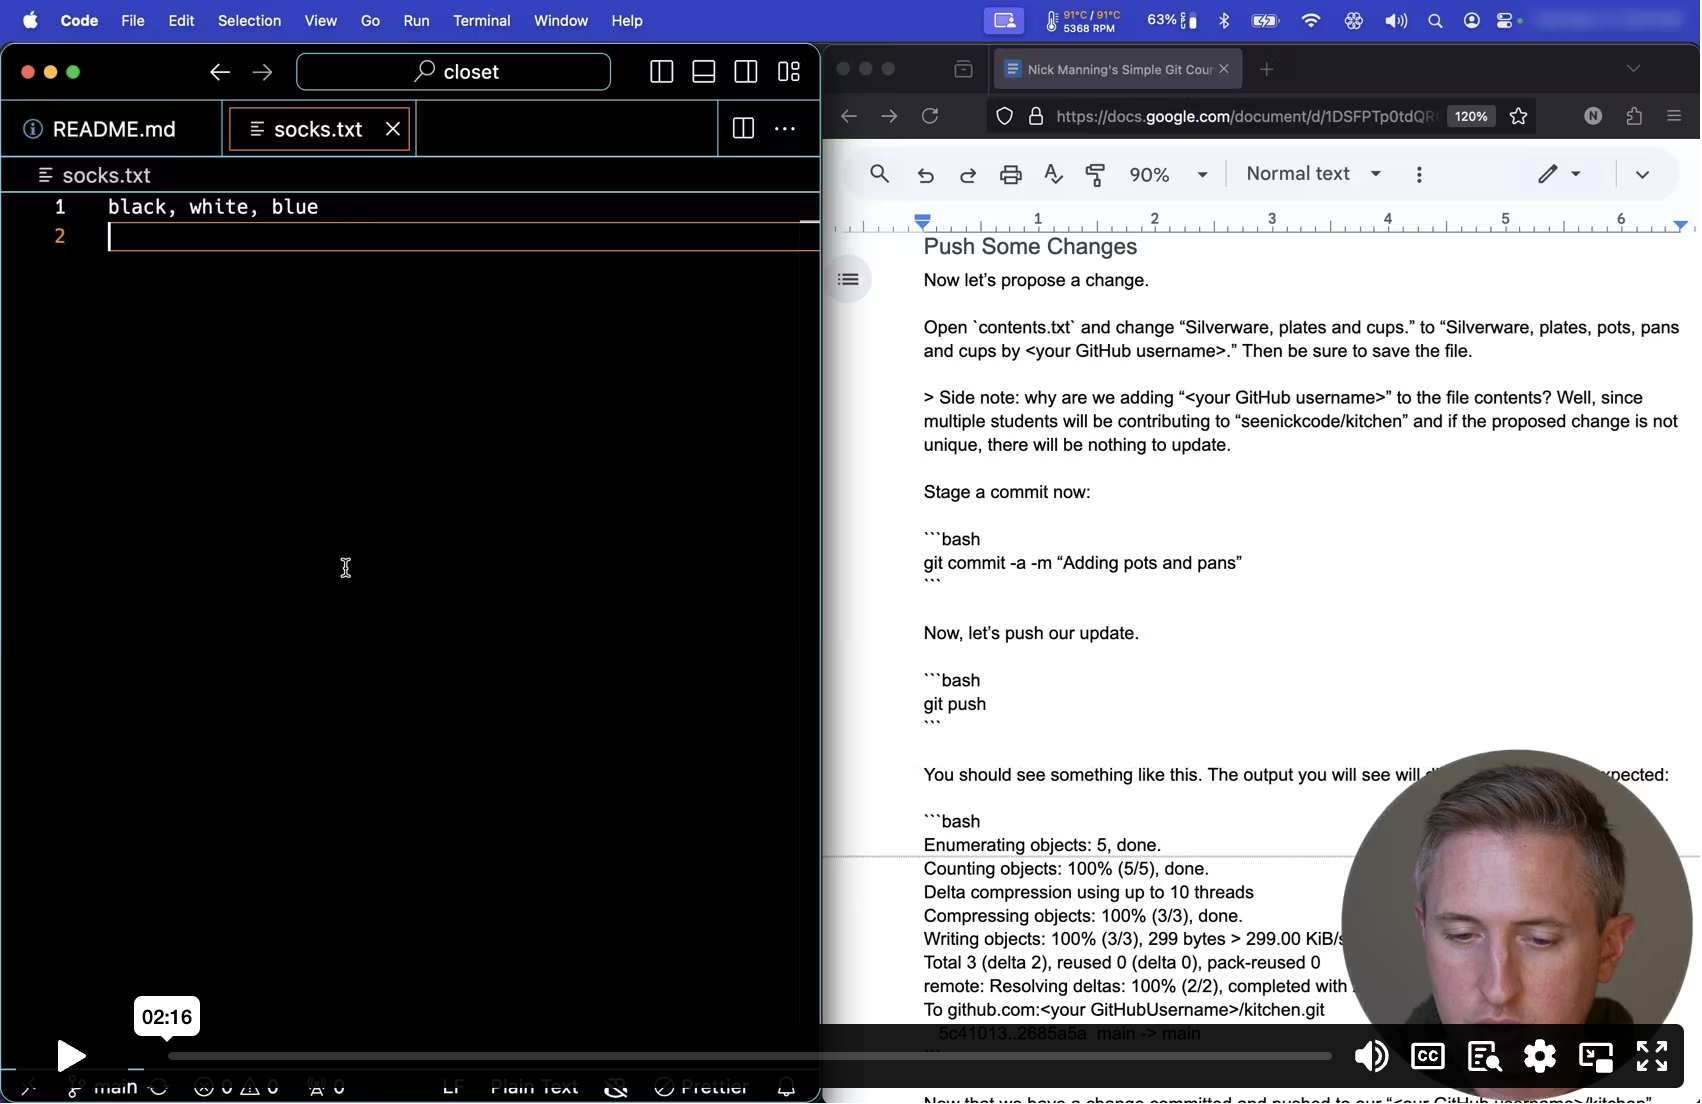Click the Google Docs search menus magnifier
This screenshot has height=1104, width=1702.
(880, 174)
